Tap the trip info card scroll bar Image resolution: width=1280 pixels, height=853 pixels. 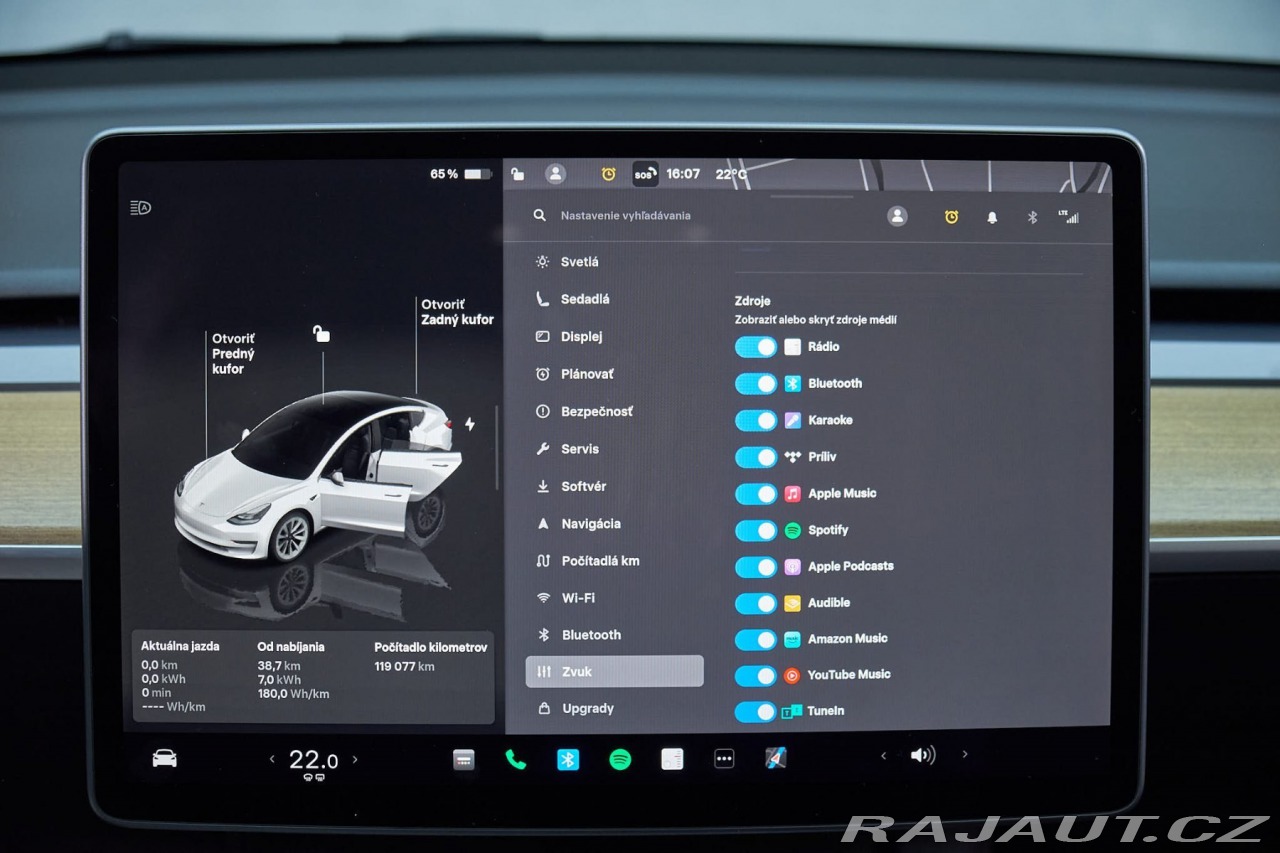coord(497,447)
